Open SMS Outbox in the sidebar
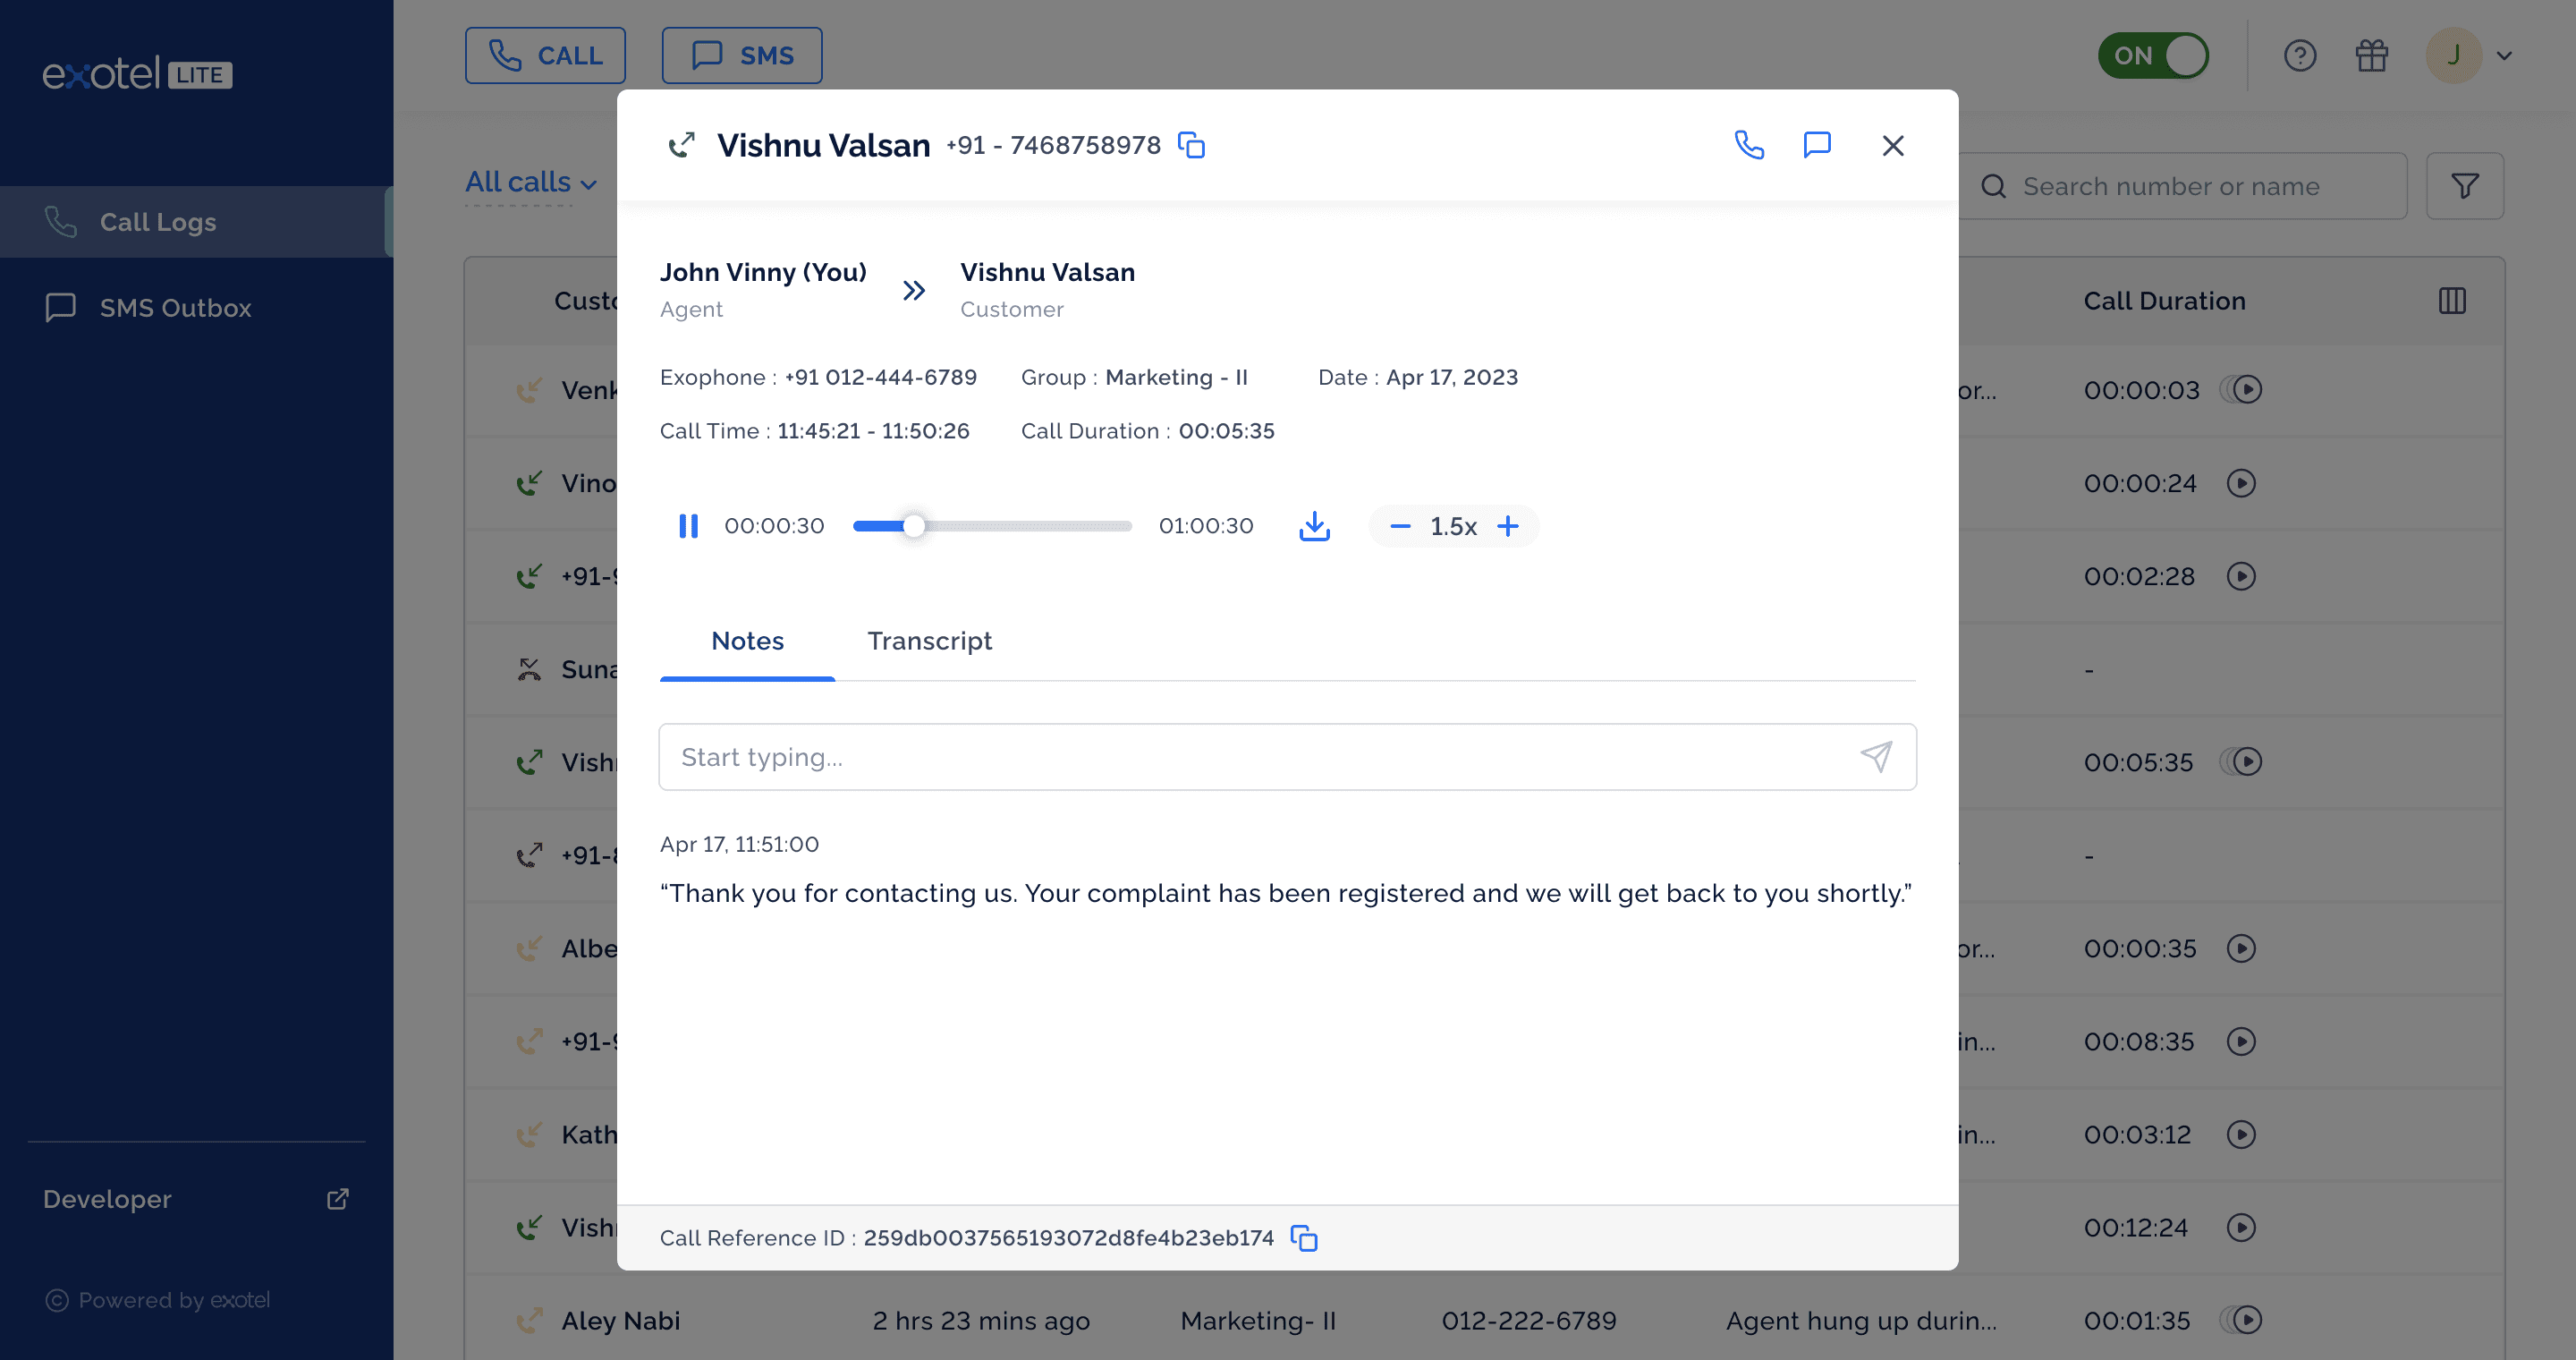The width and height of the screenshot is (2576, 1360). pyautogui.click(x=175, y=308)
